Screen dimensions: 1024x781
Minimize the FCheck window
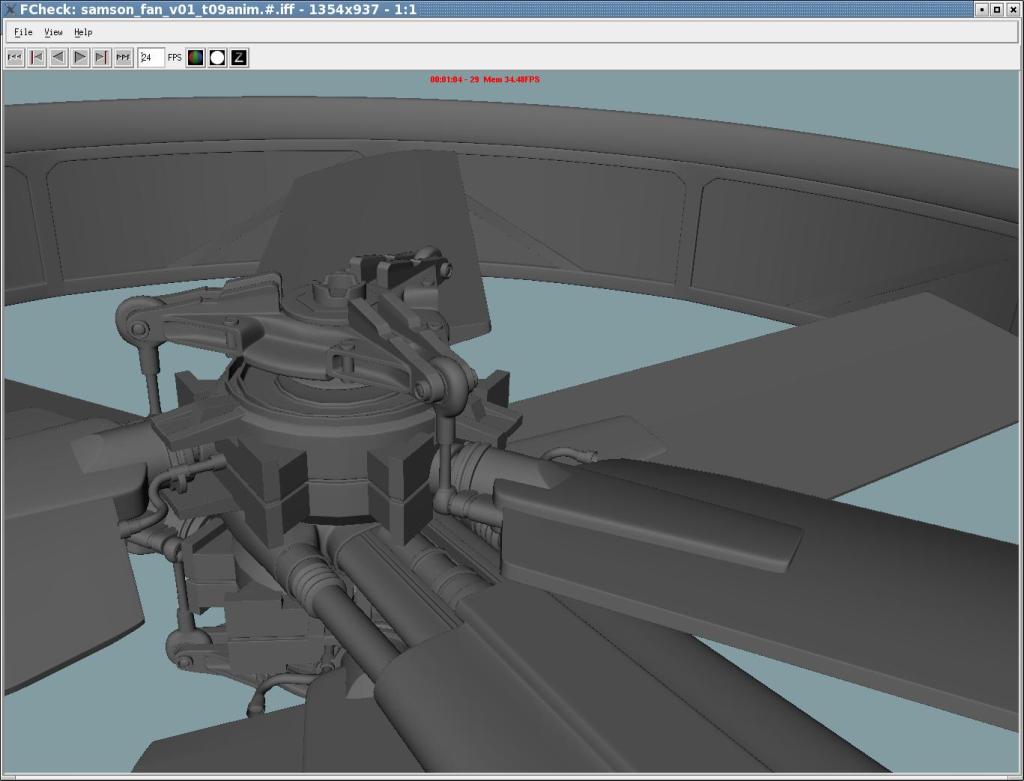coord(982,9)
